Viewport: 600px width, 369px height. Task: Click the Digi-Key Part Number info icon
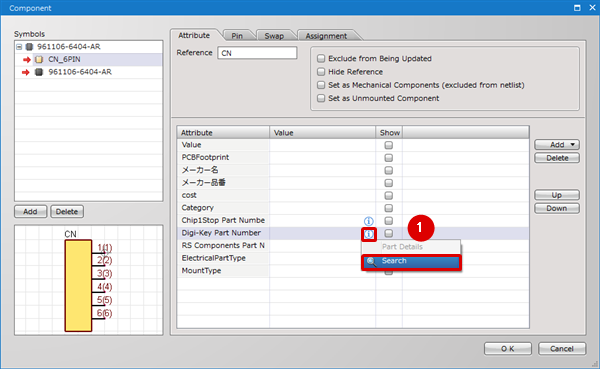[x=368, y=233]
